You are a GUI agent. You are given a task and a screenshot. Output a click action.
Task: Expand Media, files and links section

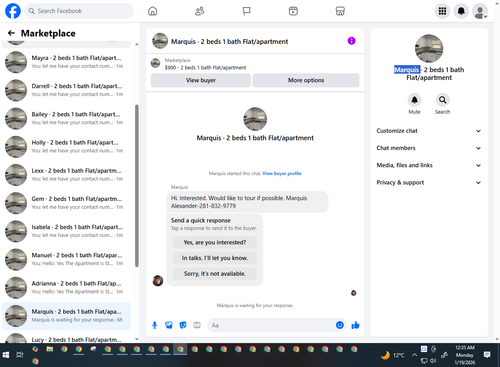(429, 165)
